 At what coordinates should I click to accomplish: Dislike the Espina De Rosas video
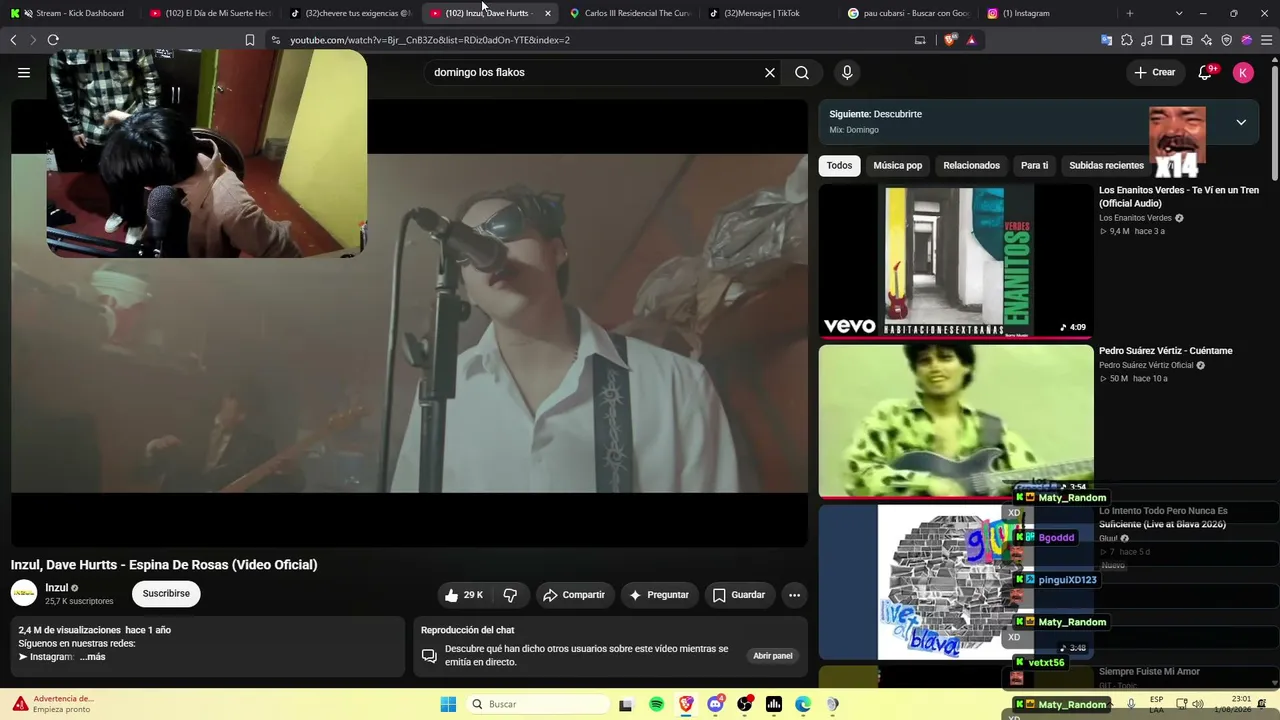pos(510,595)
